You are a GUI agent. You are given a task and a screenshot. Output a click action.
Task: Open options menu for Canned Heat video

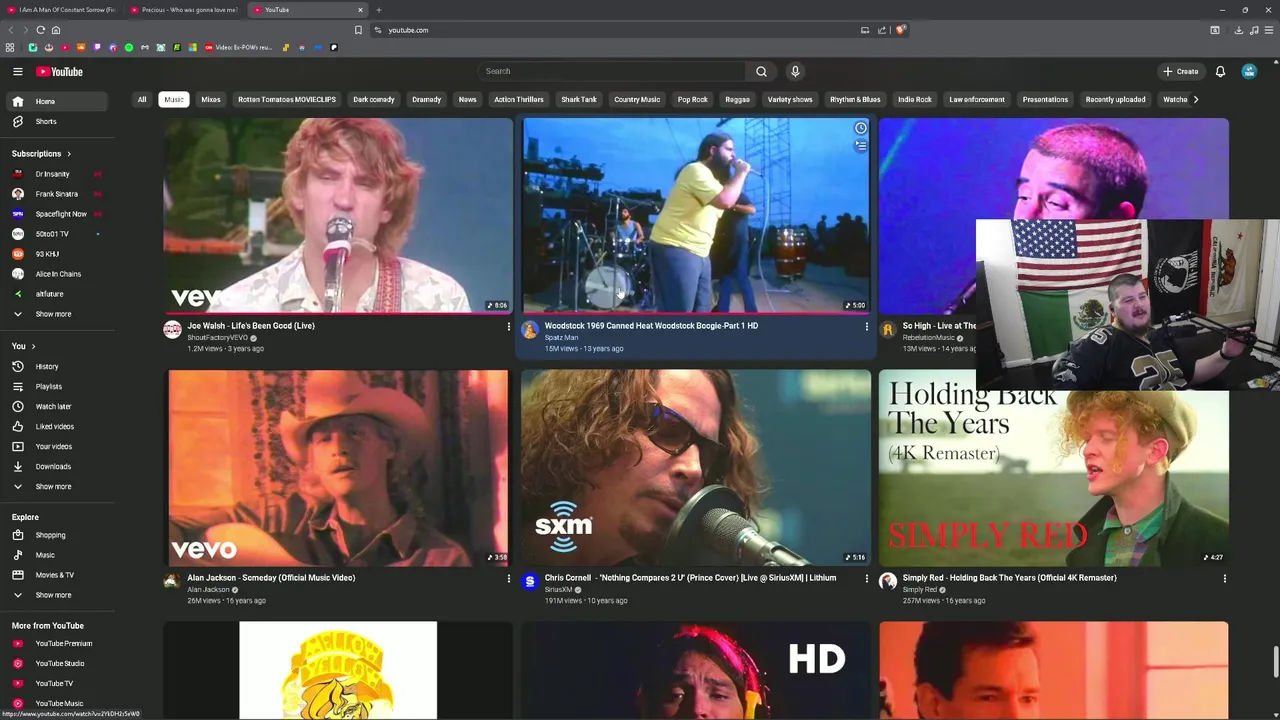[866, 327]
